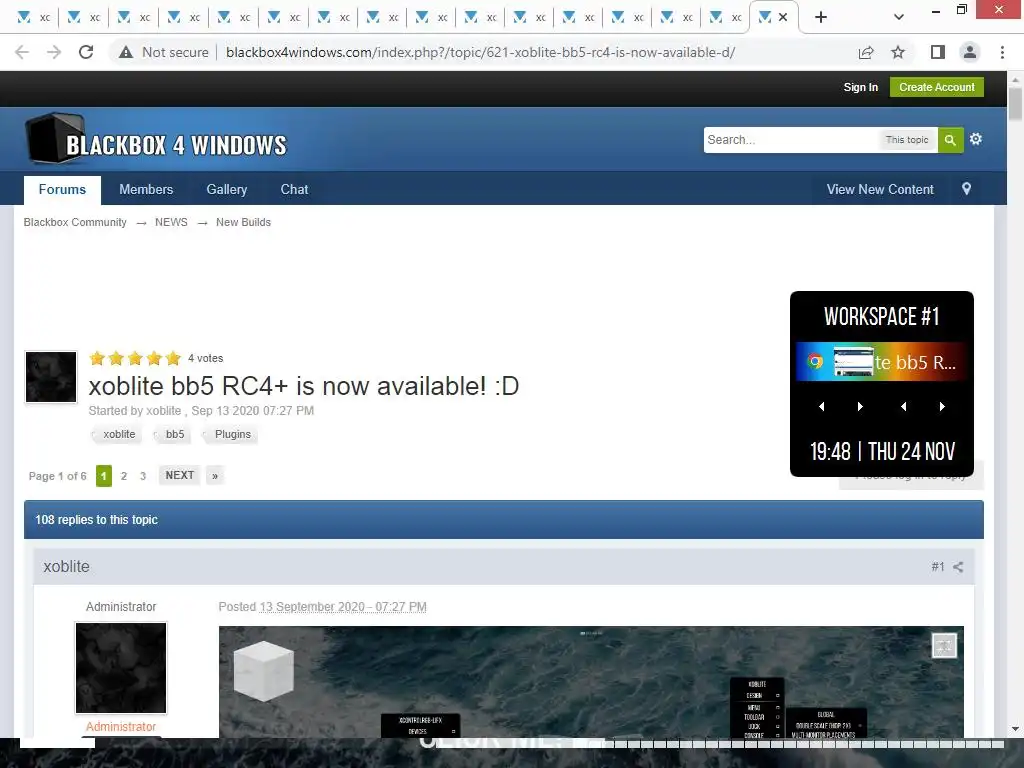Click the Chrome icon in workspace widget
This screenshot has height=768, width=1024.
point(815,361)
